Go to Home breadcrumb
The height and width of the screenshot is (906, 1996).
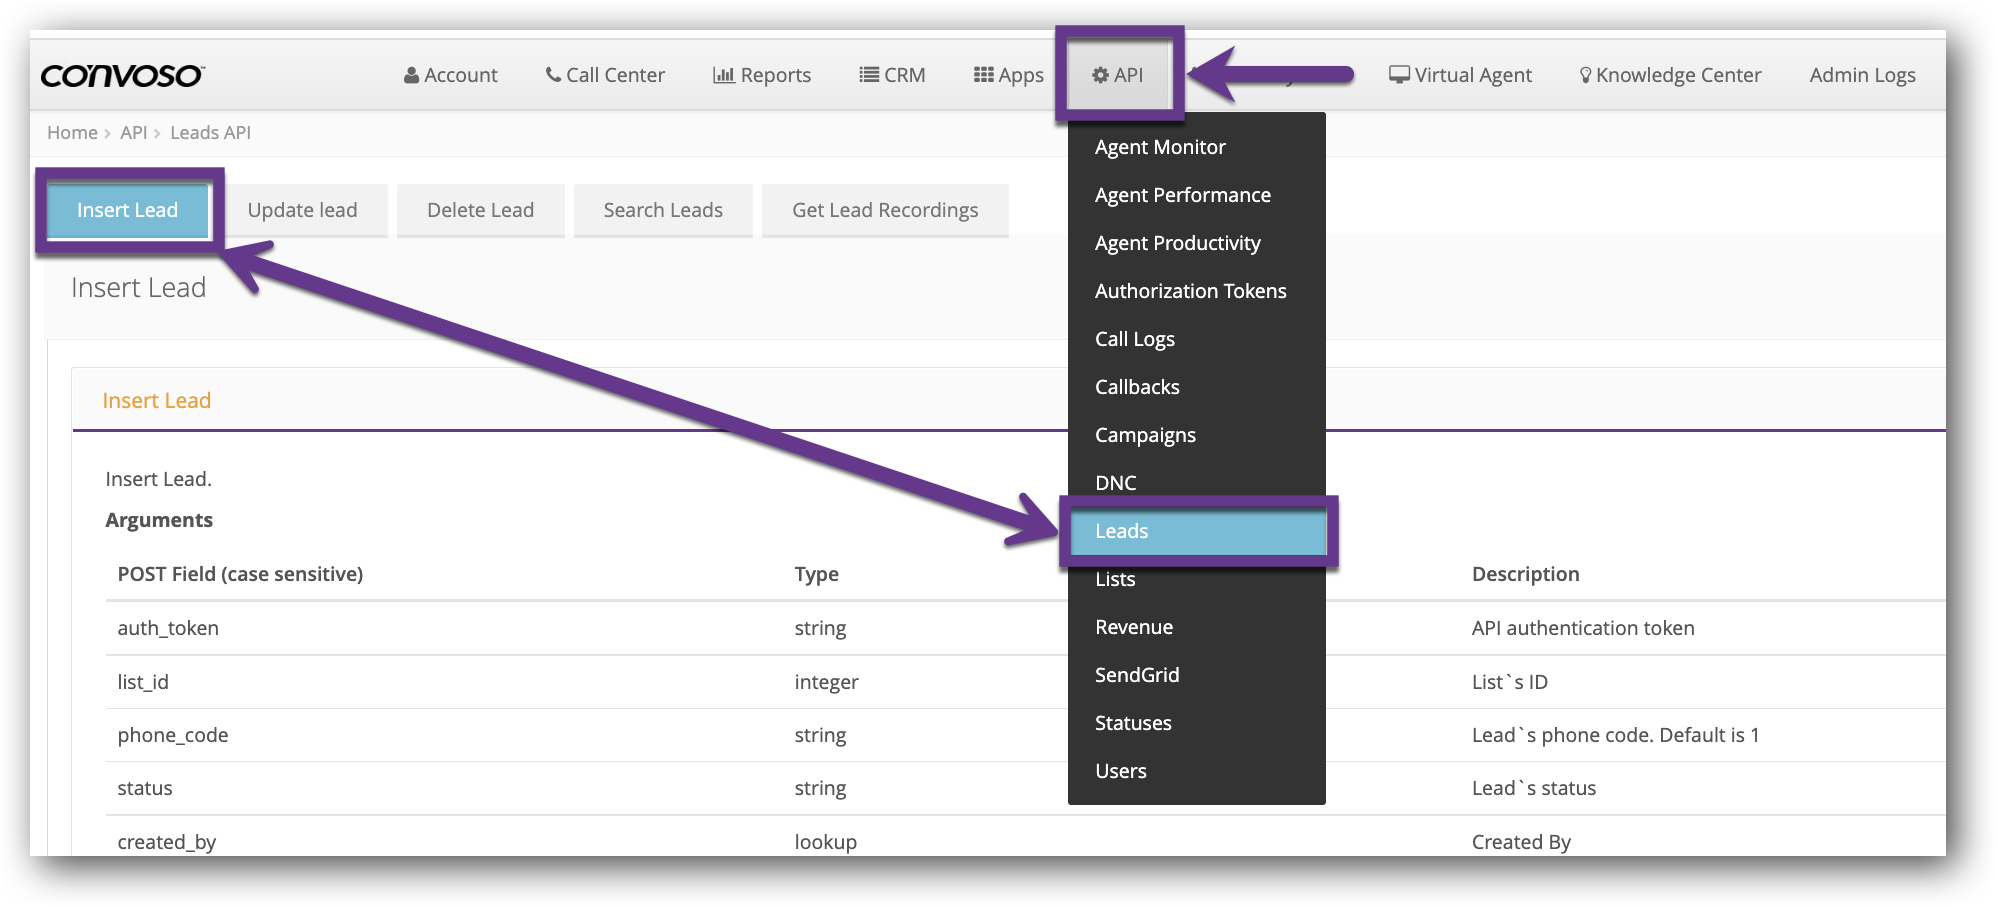tap(72, 133)
